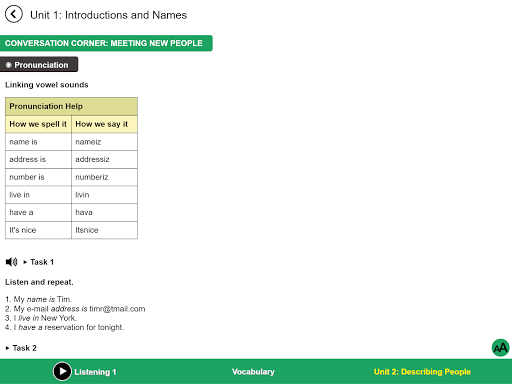Go back using the circled arrow icon
This screenshot has width=512, height=384.
[14, 14]
